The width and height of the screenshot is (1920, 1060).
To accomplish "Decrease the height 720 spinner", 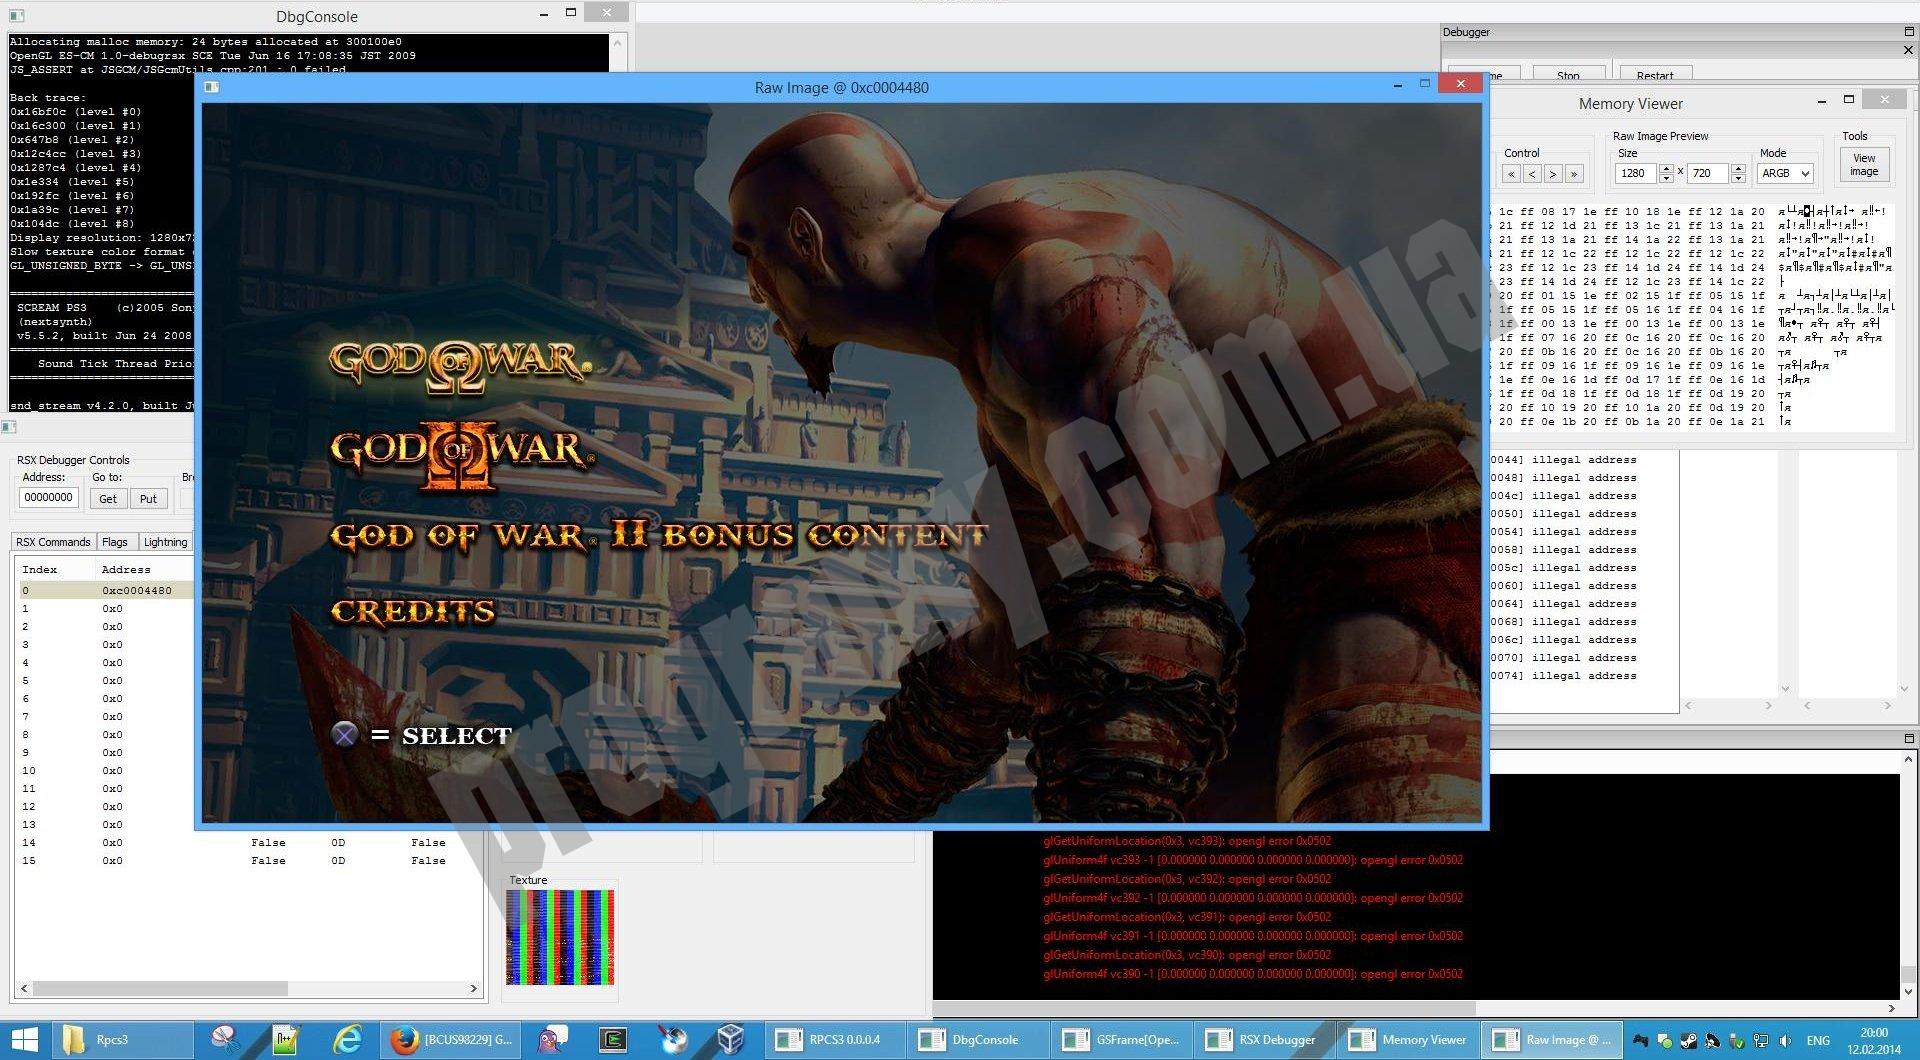I will click(x=1739, y=179).
